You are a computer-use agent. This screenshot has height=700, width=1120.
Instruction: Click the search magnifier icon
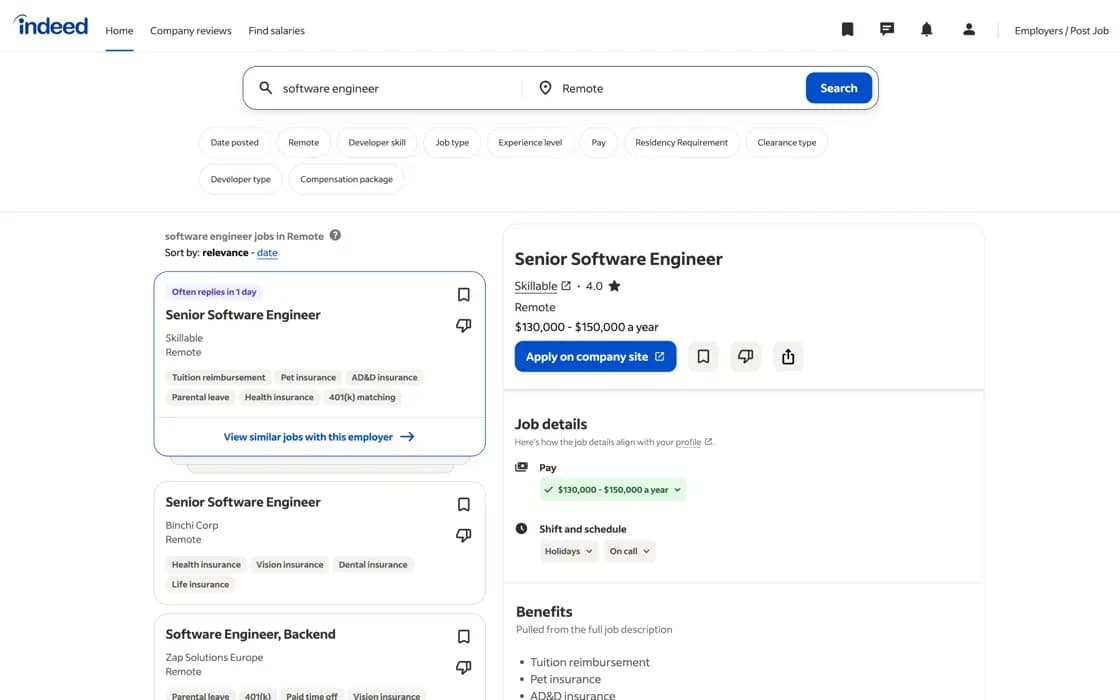pyautogui.click(x=265, y=88)
